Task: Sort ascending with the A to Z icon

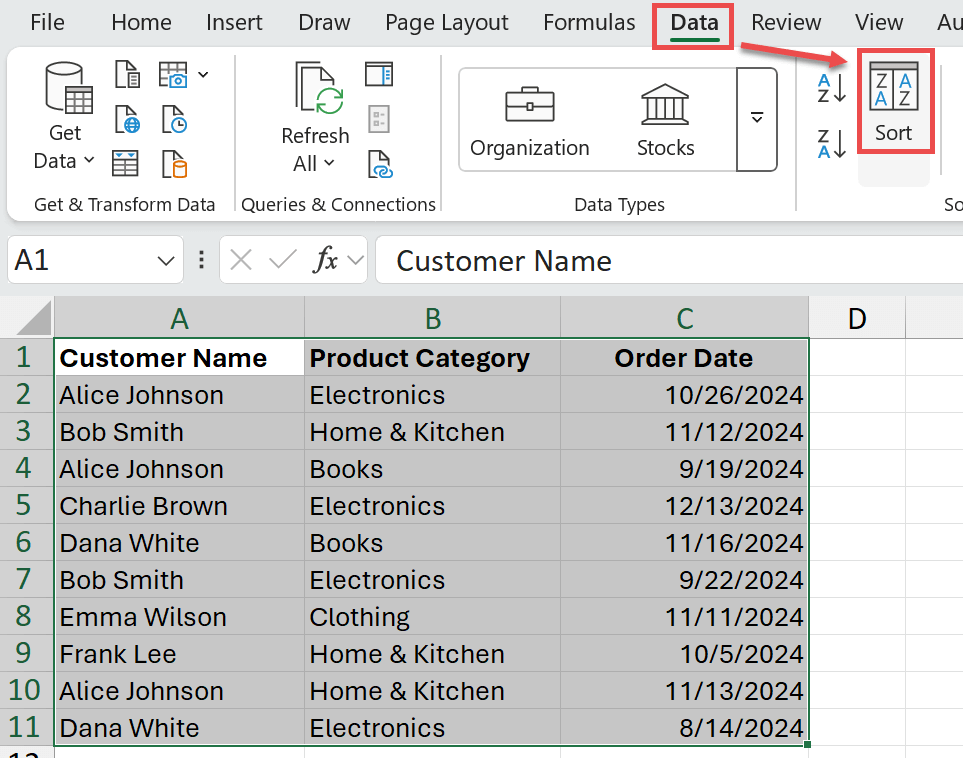Action: coord(831,88)
